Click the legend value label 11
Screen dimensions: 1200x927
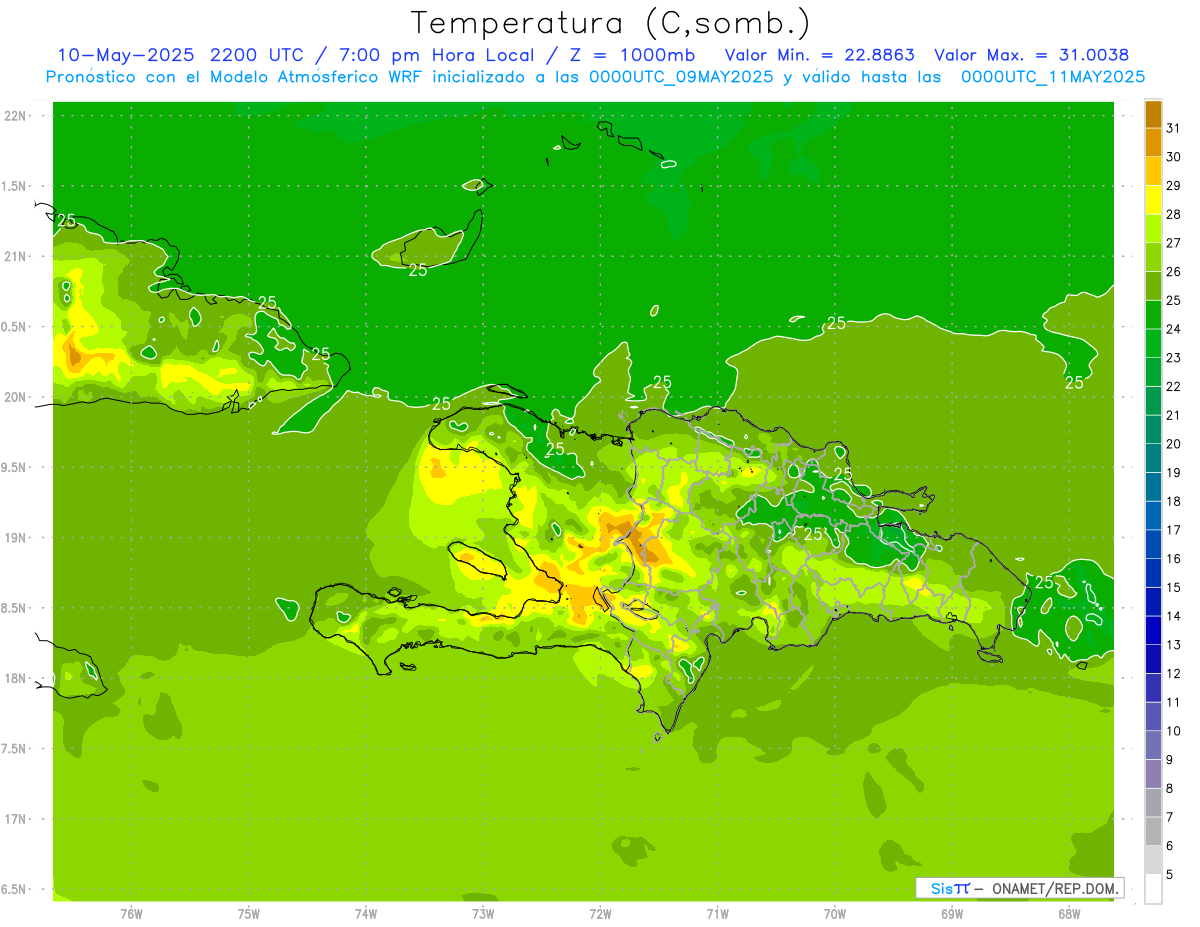[1174, 703]
